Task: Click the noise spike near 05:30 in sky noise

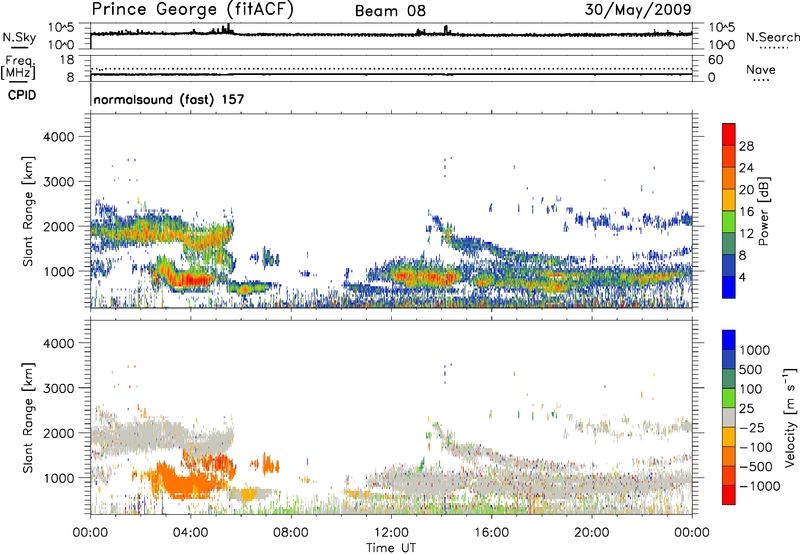Action: (x=228, y=28)
